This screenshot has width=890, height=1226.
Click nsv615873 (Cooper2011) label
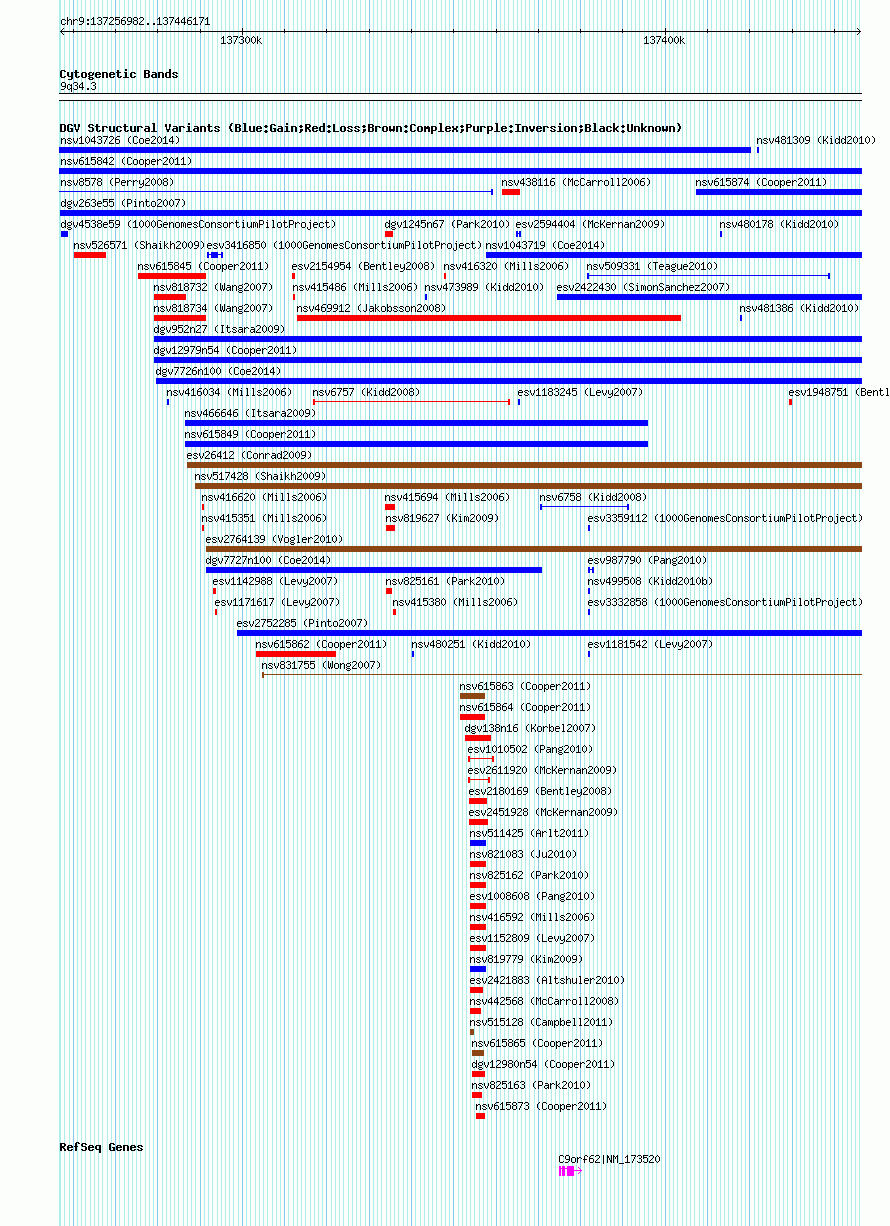click(x=542, y=1107)
